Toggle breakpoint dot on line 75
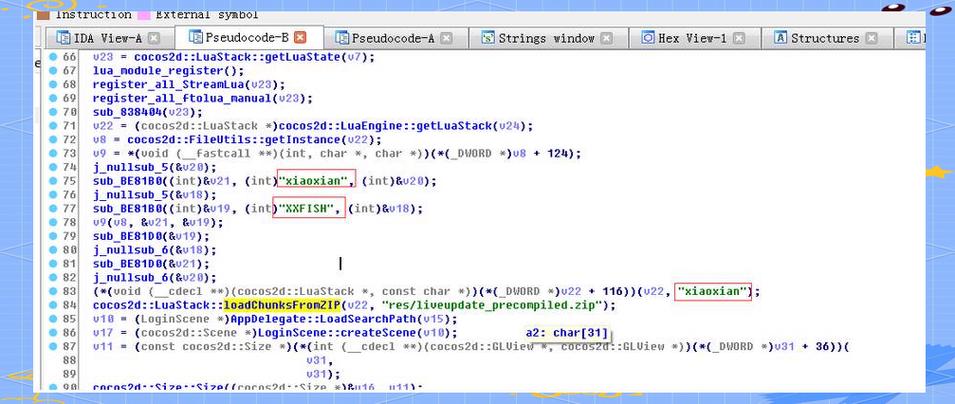The image size is (955, 404). tap(53, 180)
